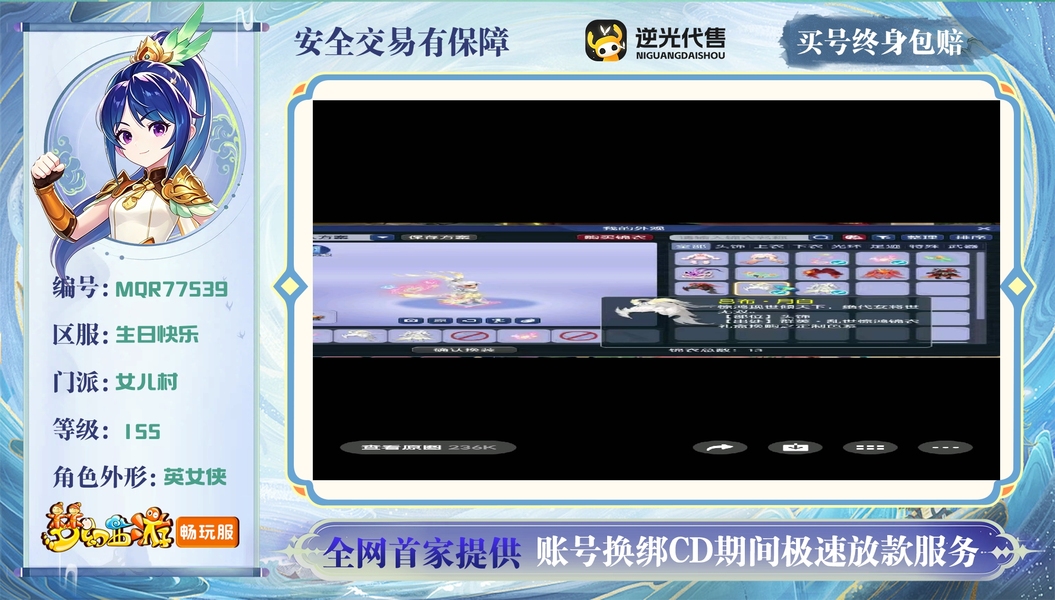This screenshot has height=600, width=1055.
Task: Click the red 购买锦衣 button
Action: [x=615, y=237]
